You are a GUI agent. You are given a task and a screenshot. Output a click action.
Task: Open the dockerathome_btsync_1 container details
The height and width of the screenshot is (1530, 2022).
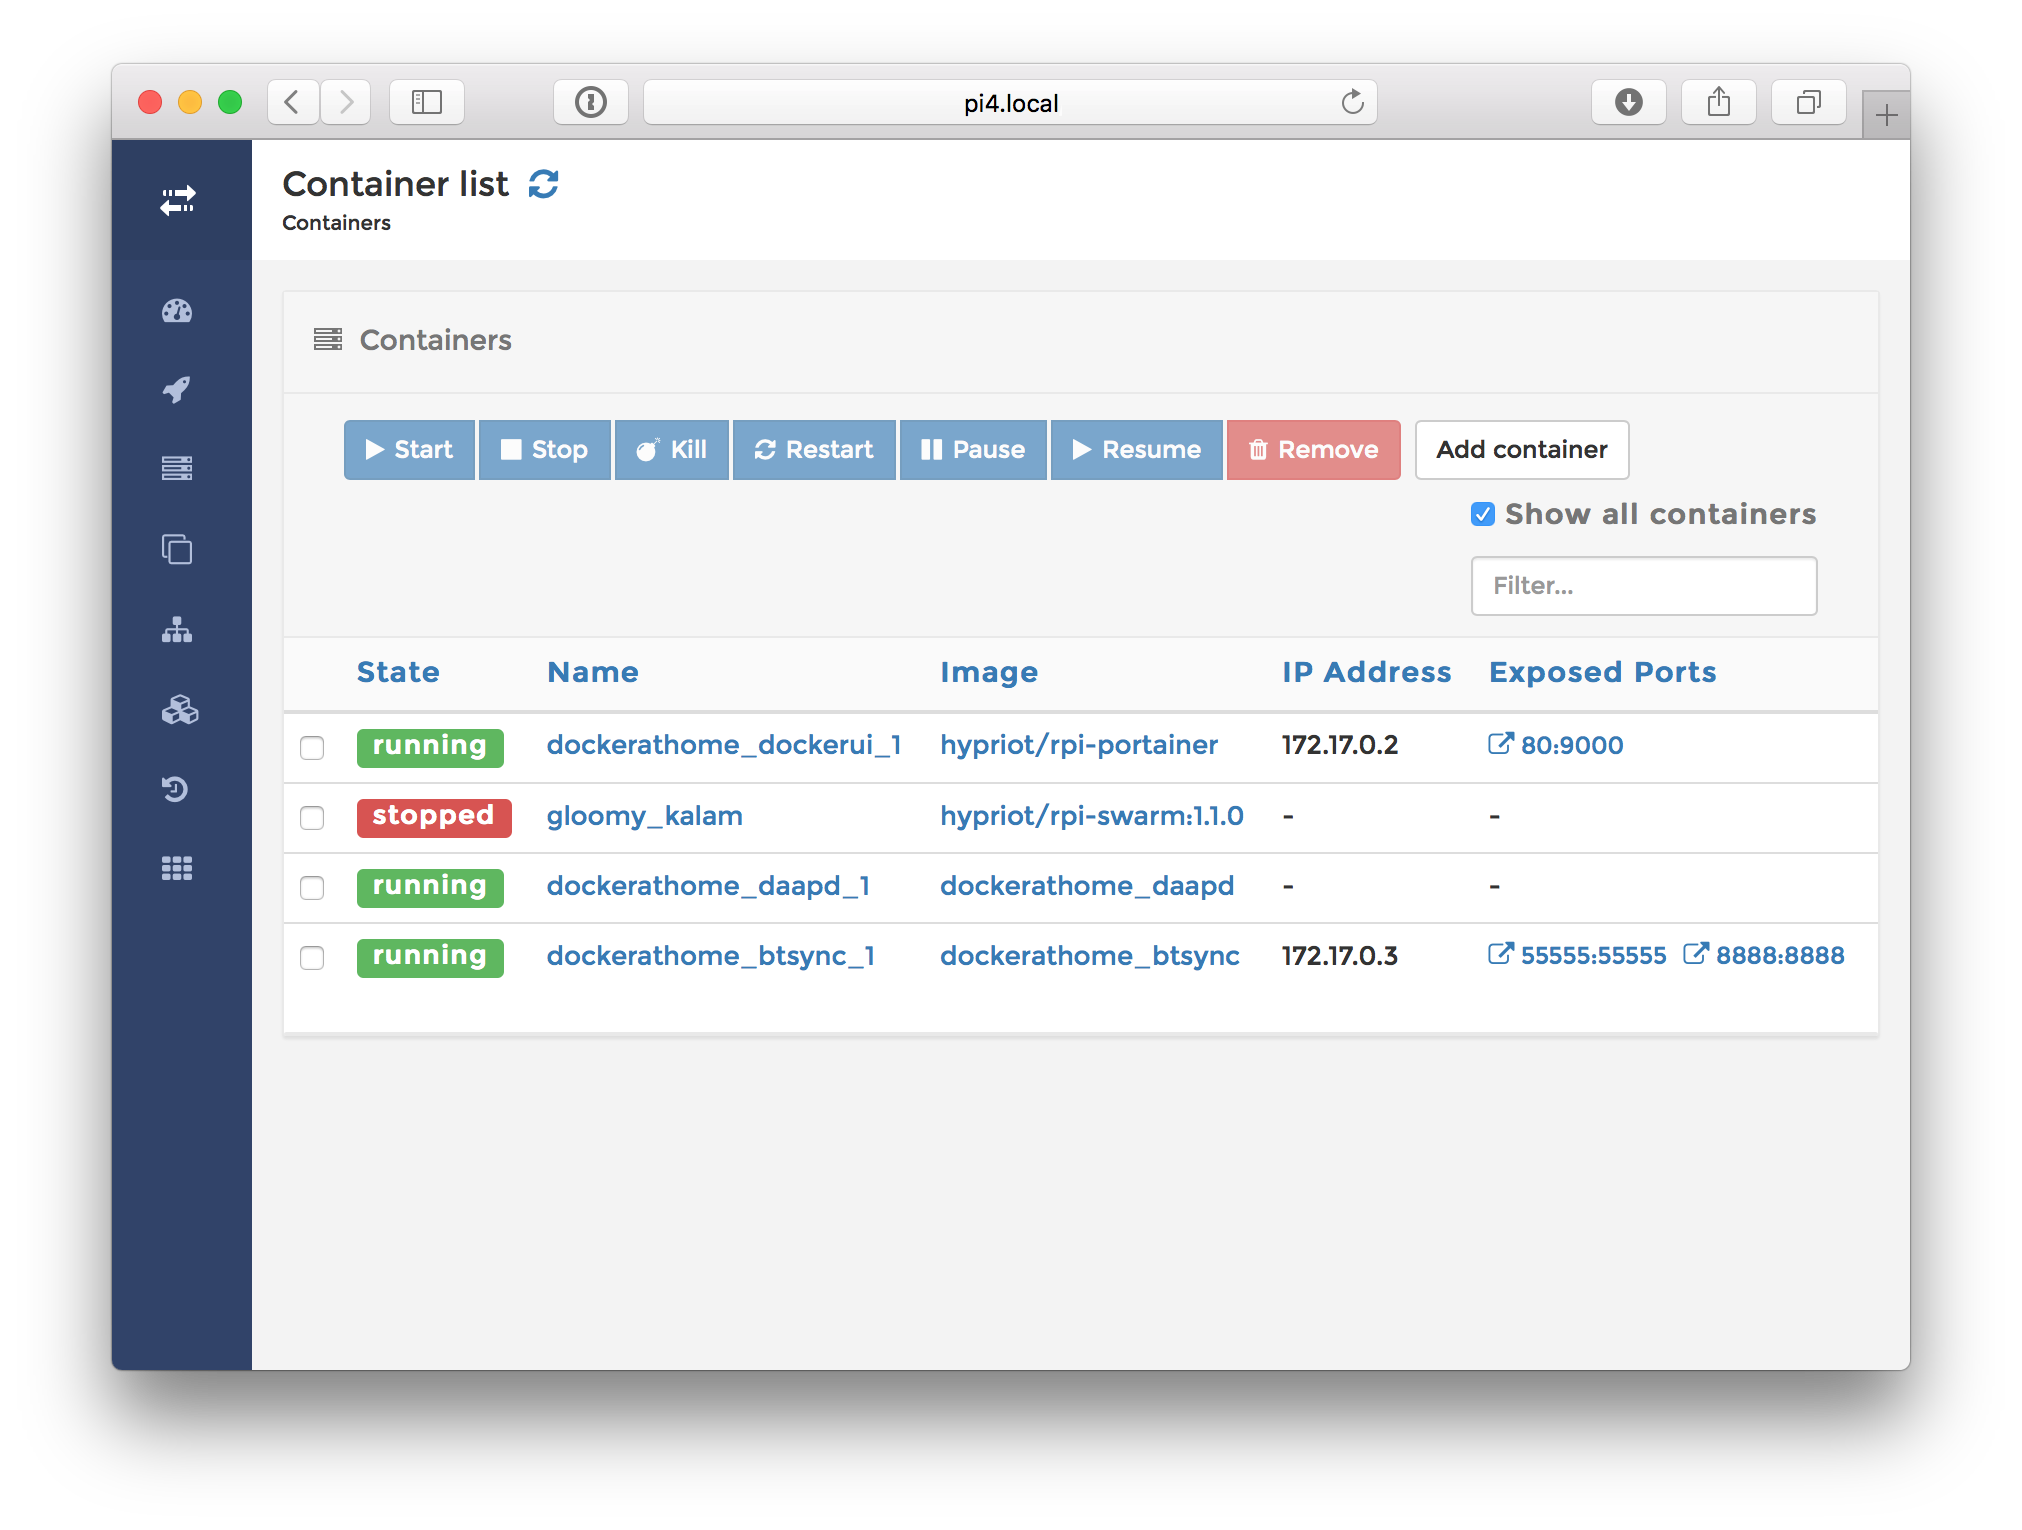coord(710,956)
